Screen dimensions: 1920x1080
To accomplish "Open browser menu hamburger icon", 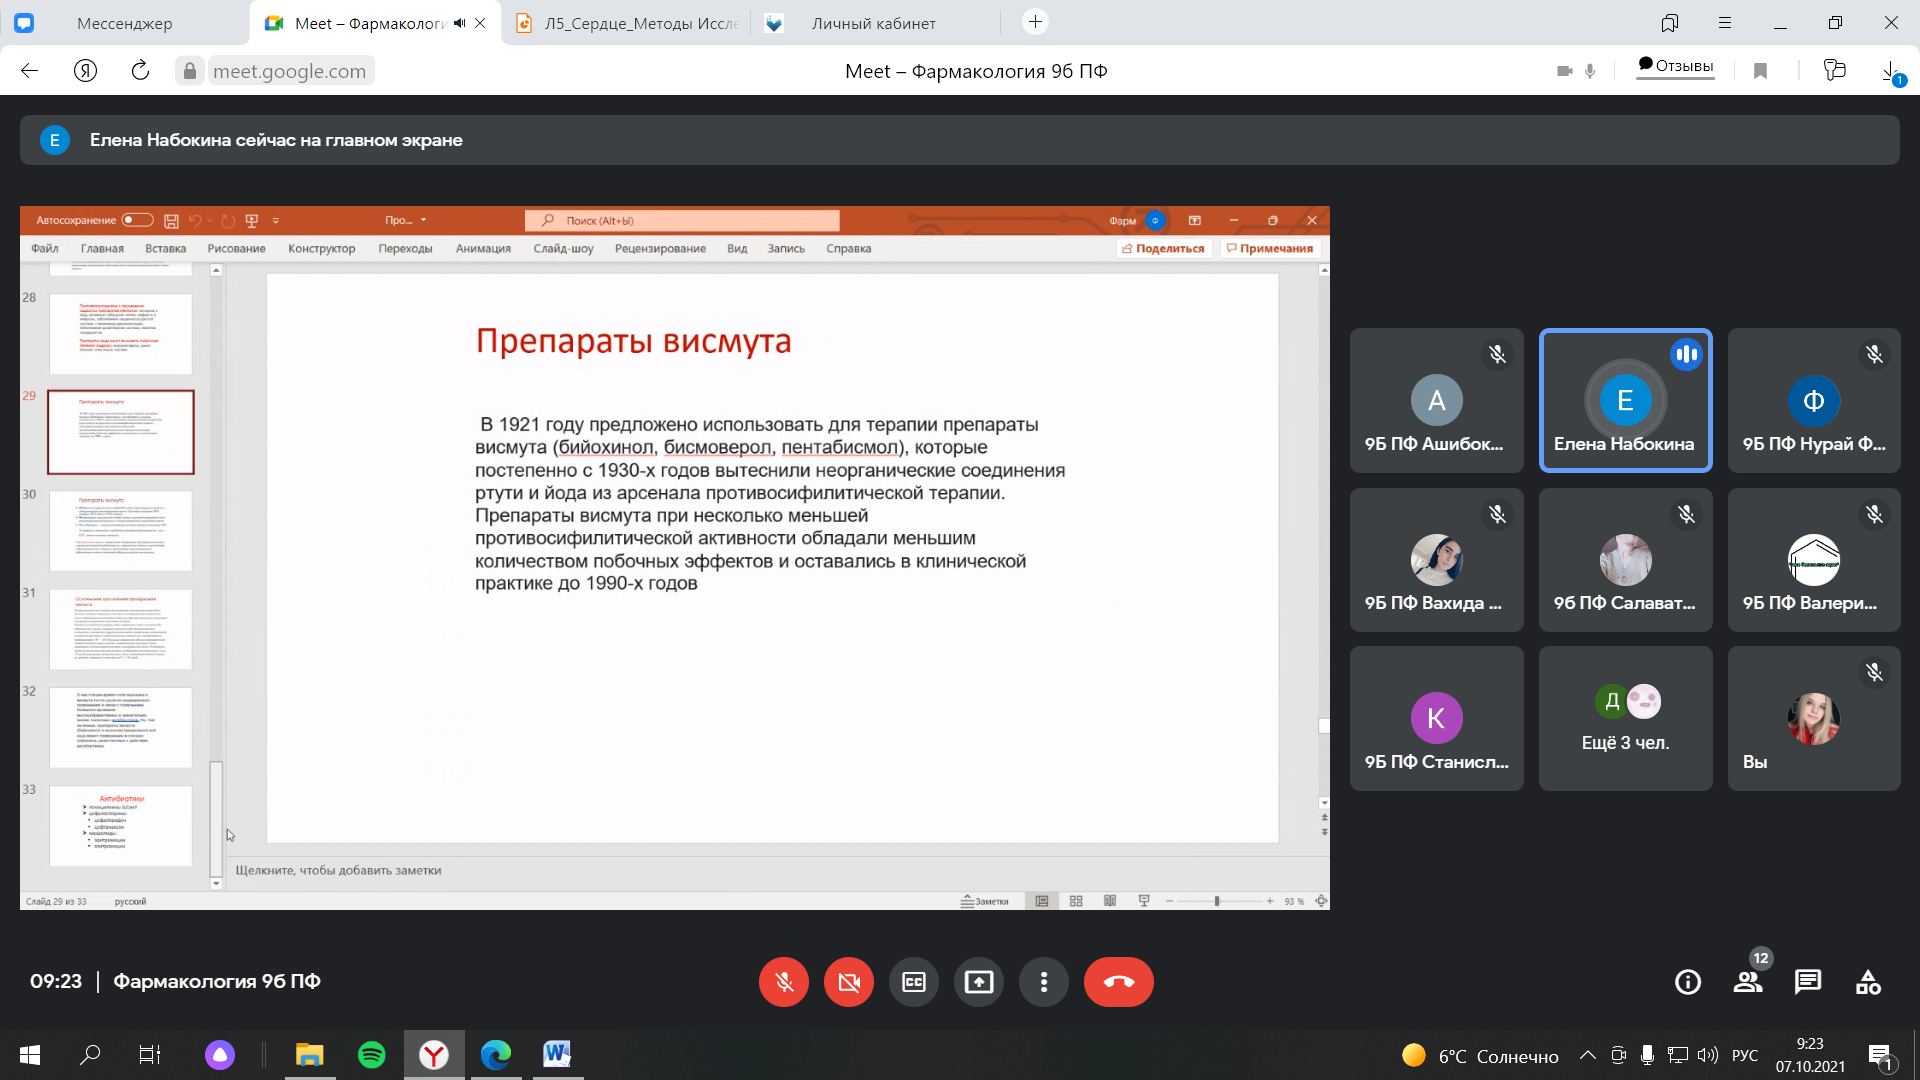I will click(x=1725, y=23).
